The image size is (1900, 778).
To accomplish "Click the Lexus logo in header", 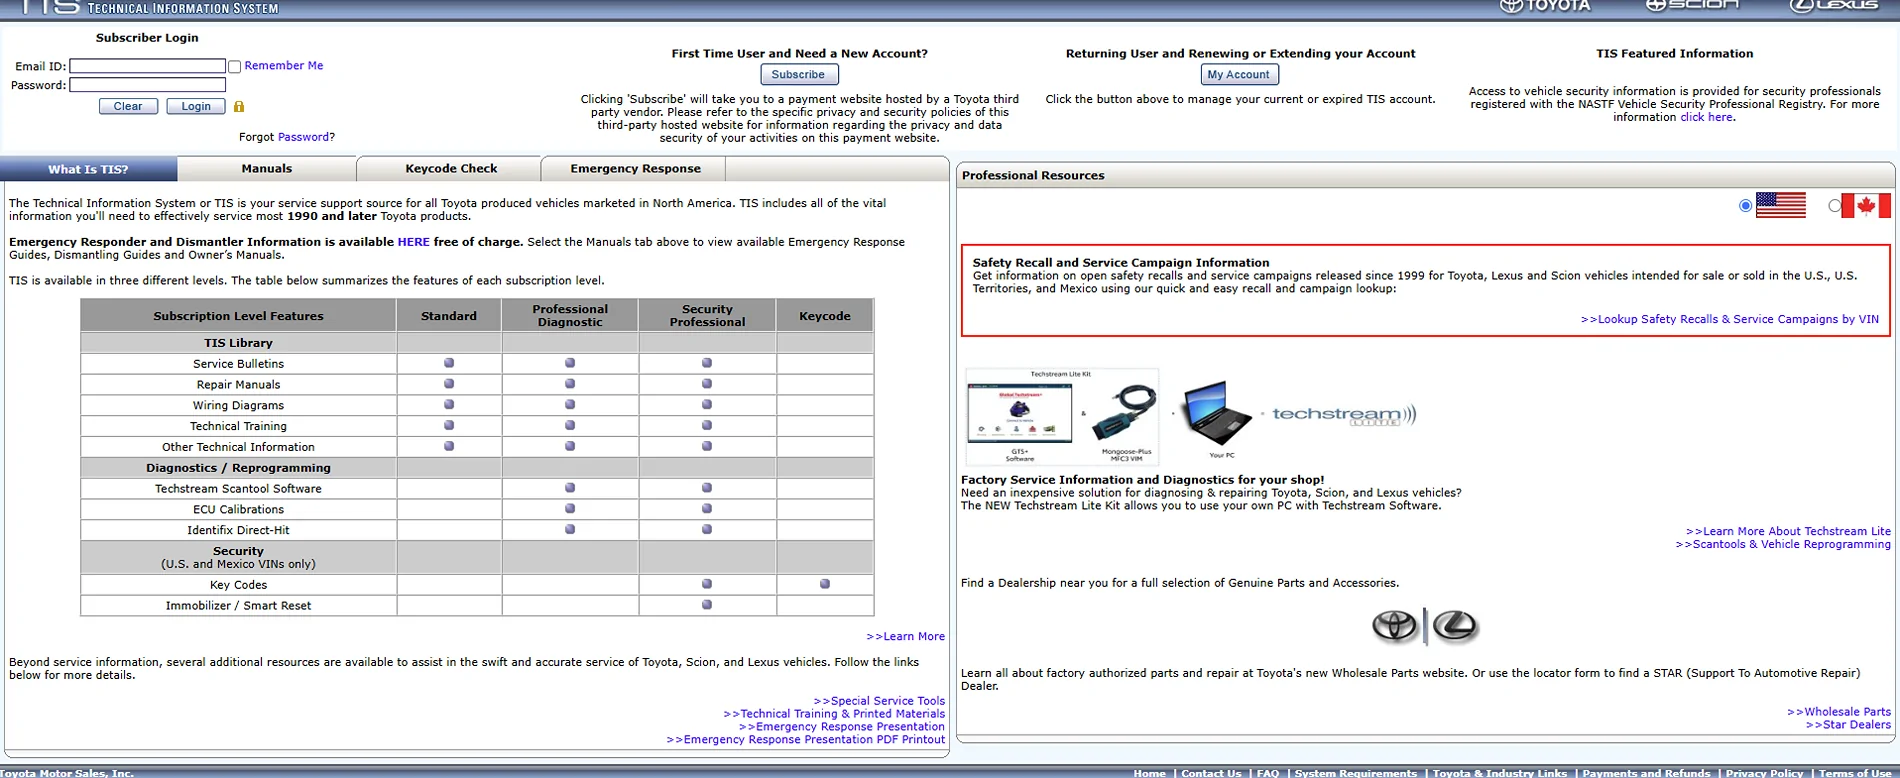I will [x=1833, y=6].
